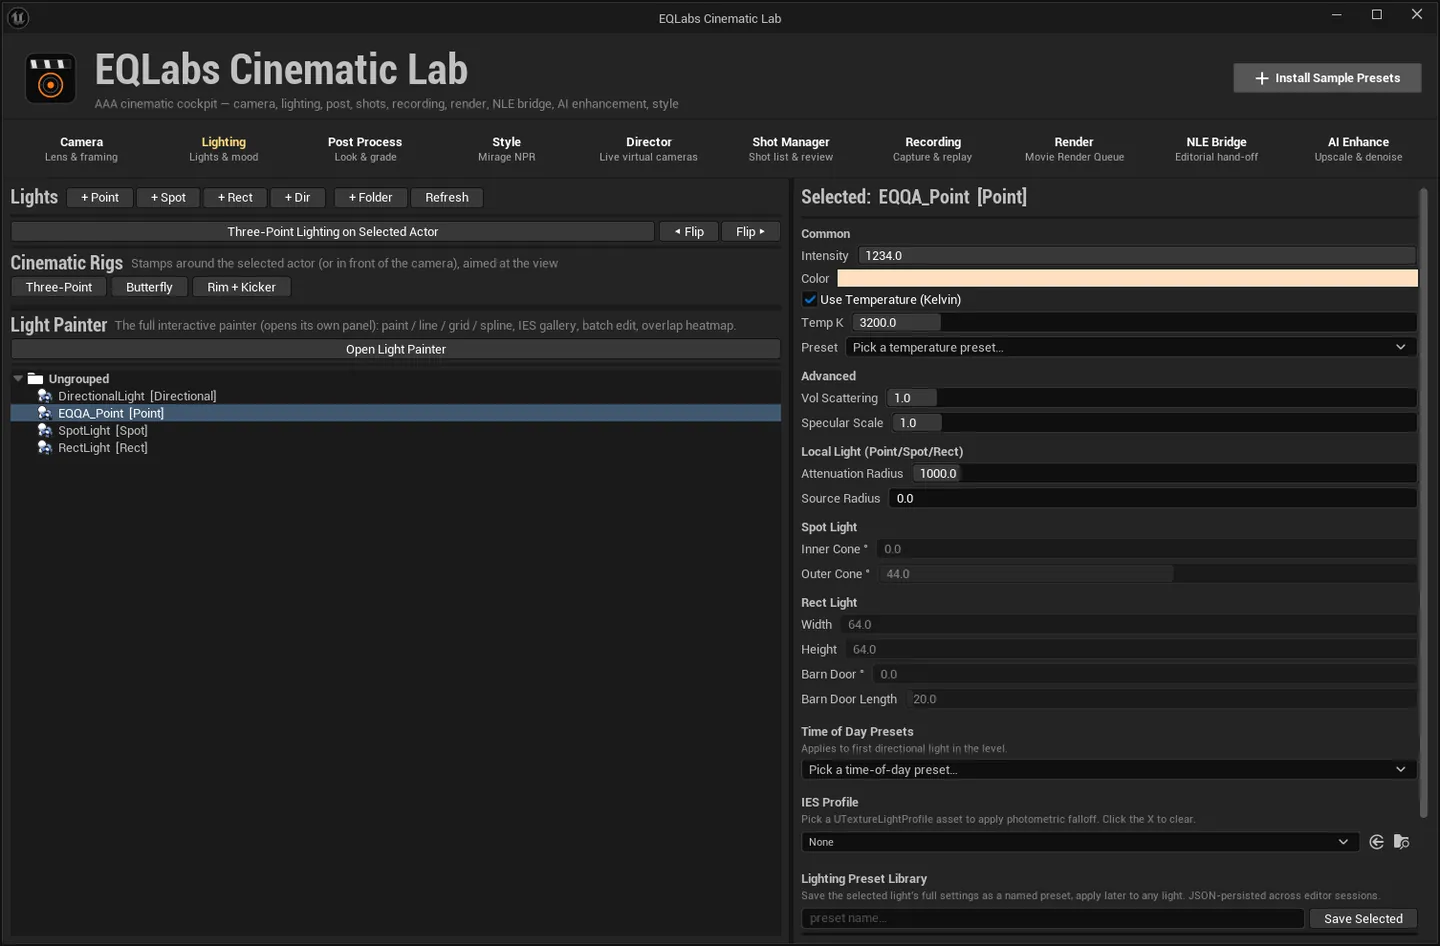Image resolution: width=1440 pixels, height=946 pixels.
Task: Switch to the Director tab
Action: coord(649,148)
